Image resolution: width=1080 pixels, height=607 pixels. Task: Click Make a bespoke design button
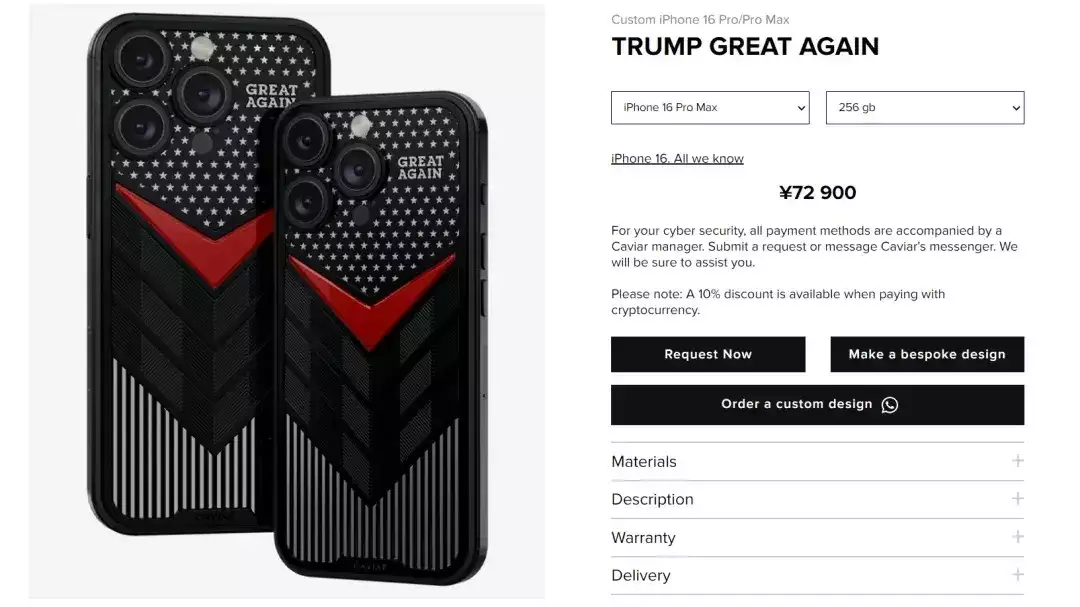[x=927, y=354]
